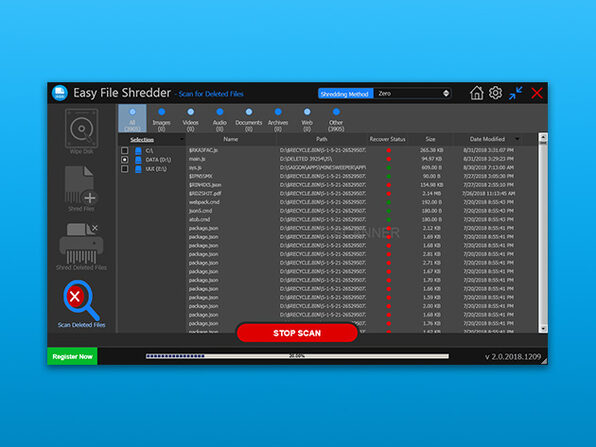Expand the Selection column dropdown arrow
The height and width of the screenshot is (447, 596).
(x=181, y=139)
